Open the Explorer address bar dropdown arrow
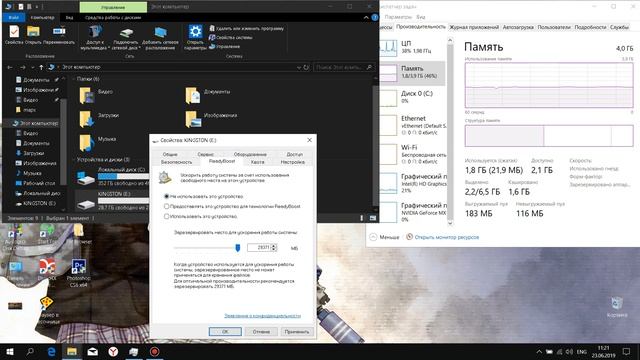640x360 pixels. (x=299, y=67)
